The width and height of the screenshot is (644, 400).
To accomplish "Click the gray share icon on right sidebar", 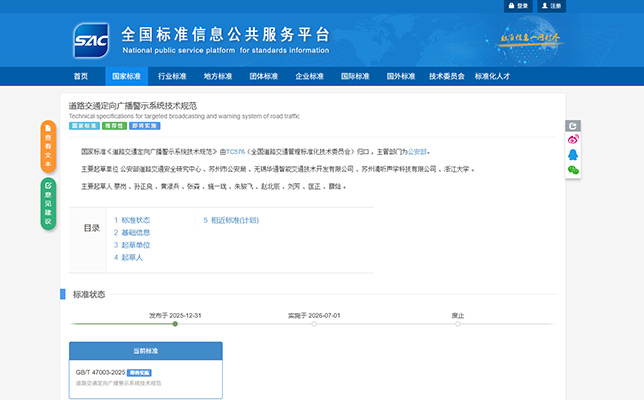I will click(x=573, y=126).
